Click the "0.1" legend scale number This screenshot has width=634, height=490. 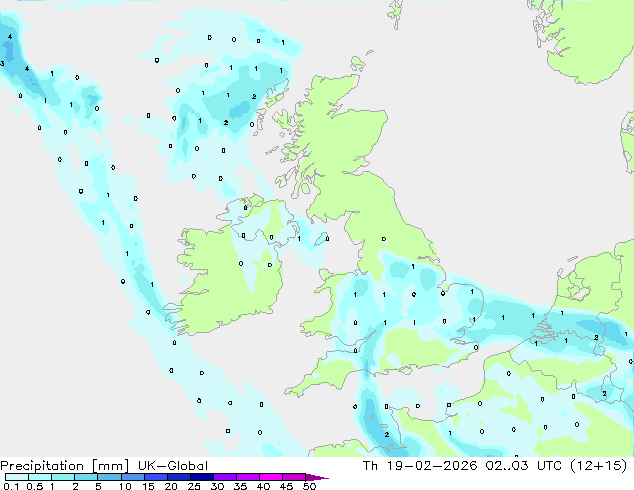click(11, 486)
